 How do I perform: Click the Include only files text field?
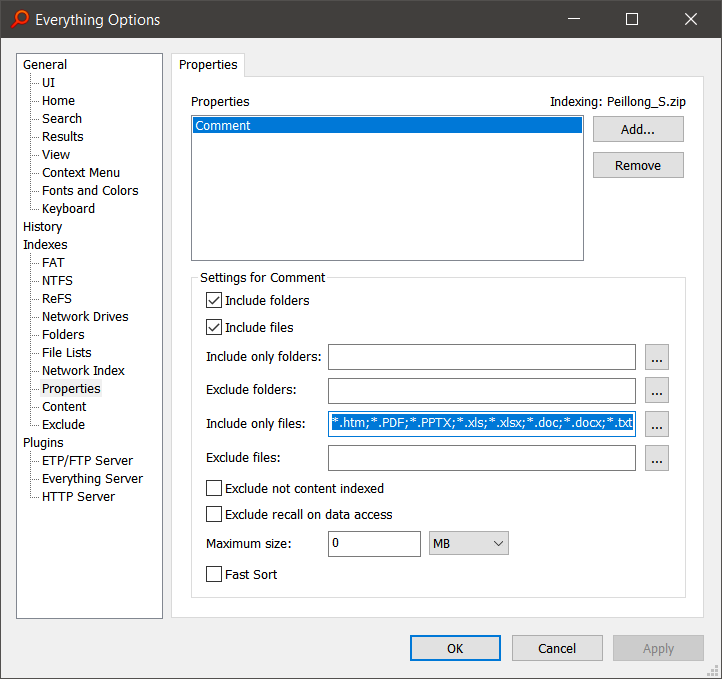point(482,424)
